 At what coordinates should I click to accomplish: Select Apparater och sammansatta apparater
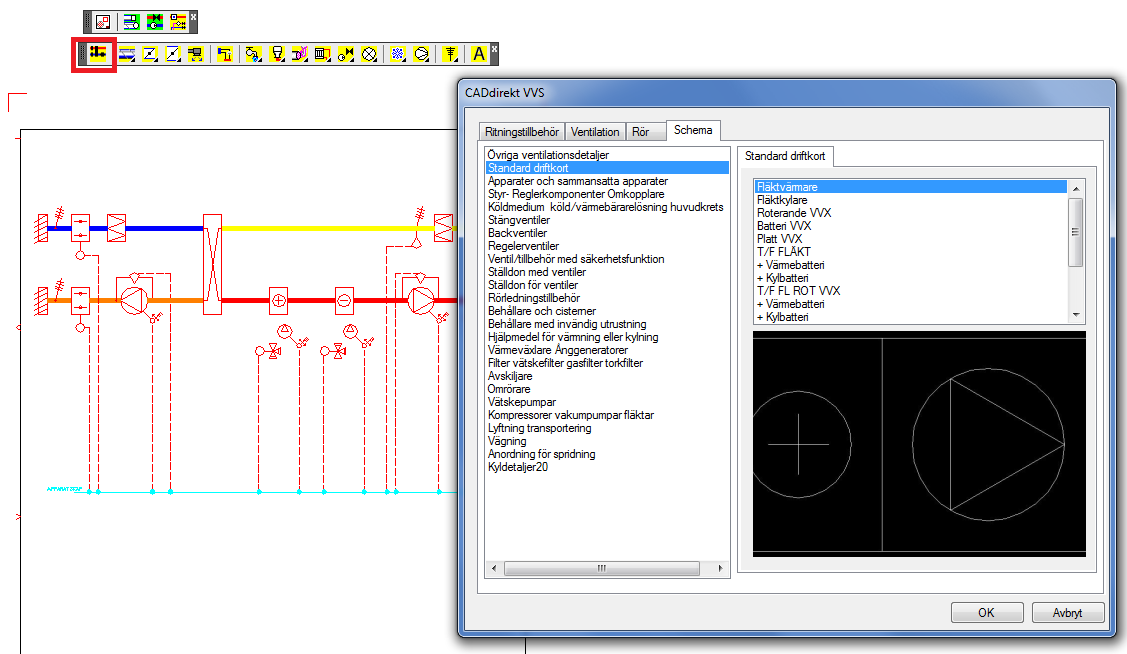pos(578,181)
